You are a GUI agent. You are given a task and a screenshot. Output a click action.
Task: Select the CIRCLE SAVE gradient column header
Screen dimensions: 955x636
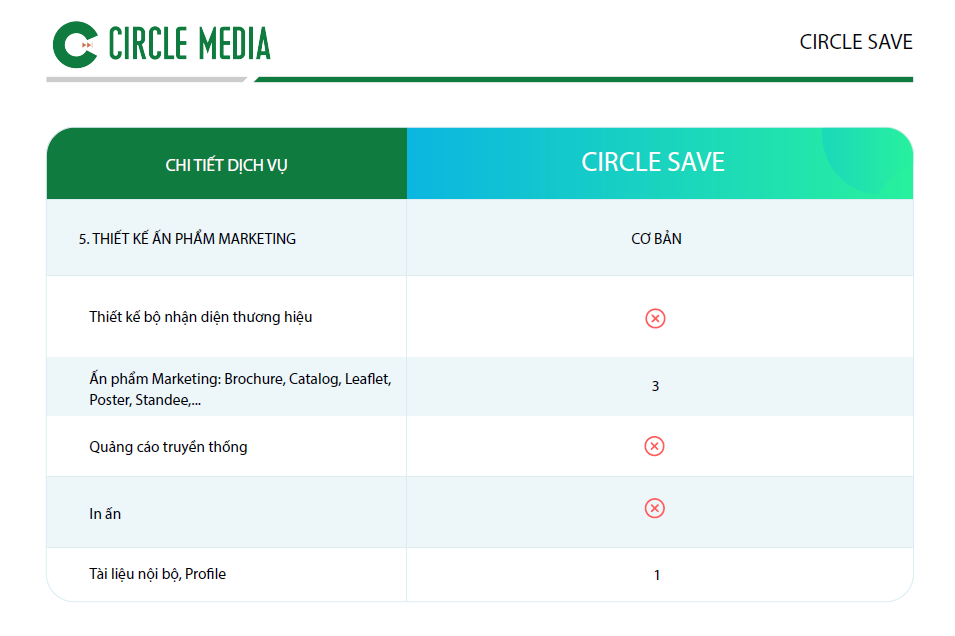[x=660, y=163]
